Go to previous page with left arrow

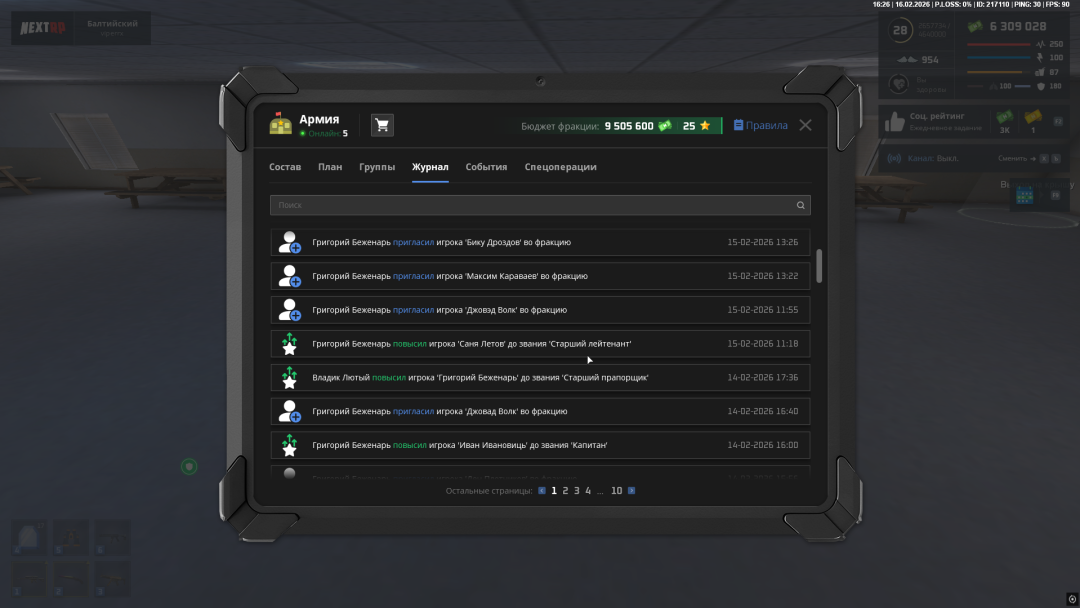coord(542,491)
